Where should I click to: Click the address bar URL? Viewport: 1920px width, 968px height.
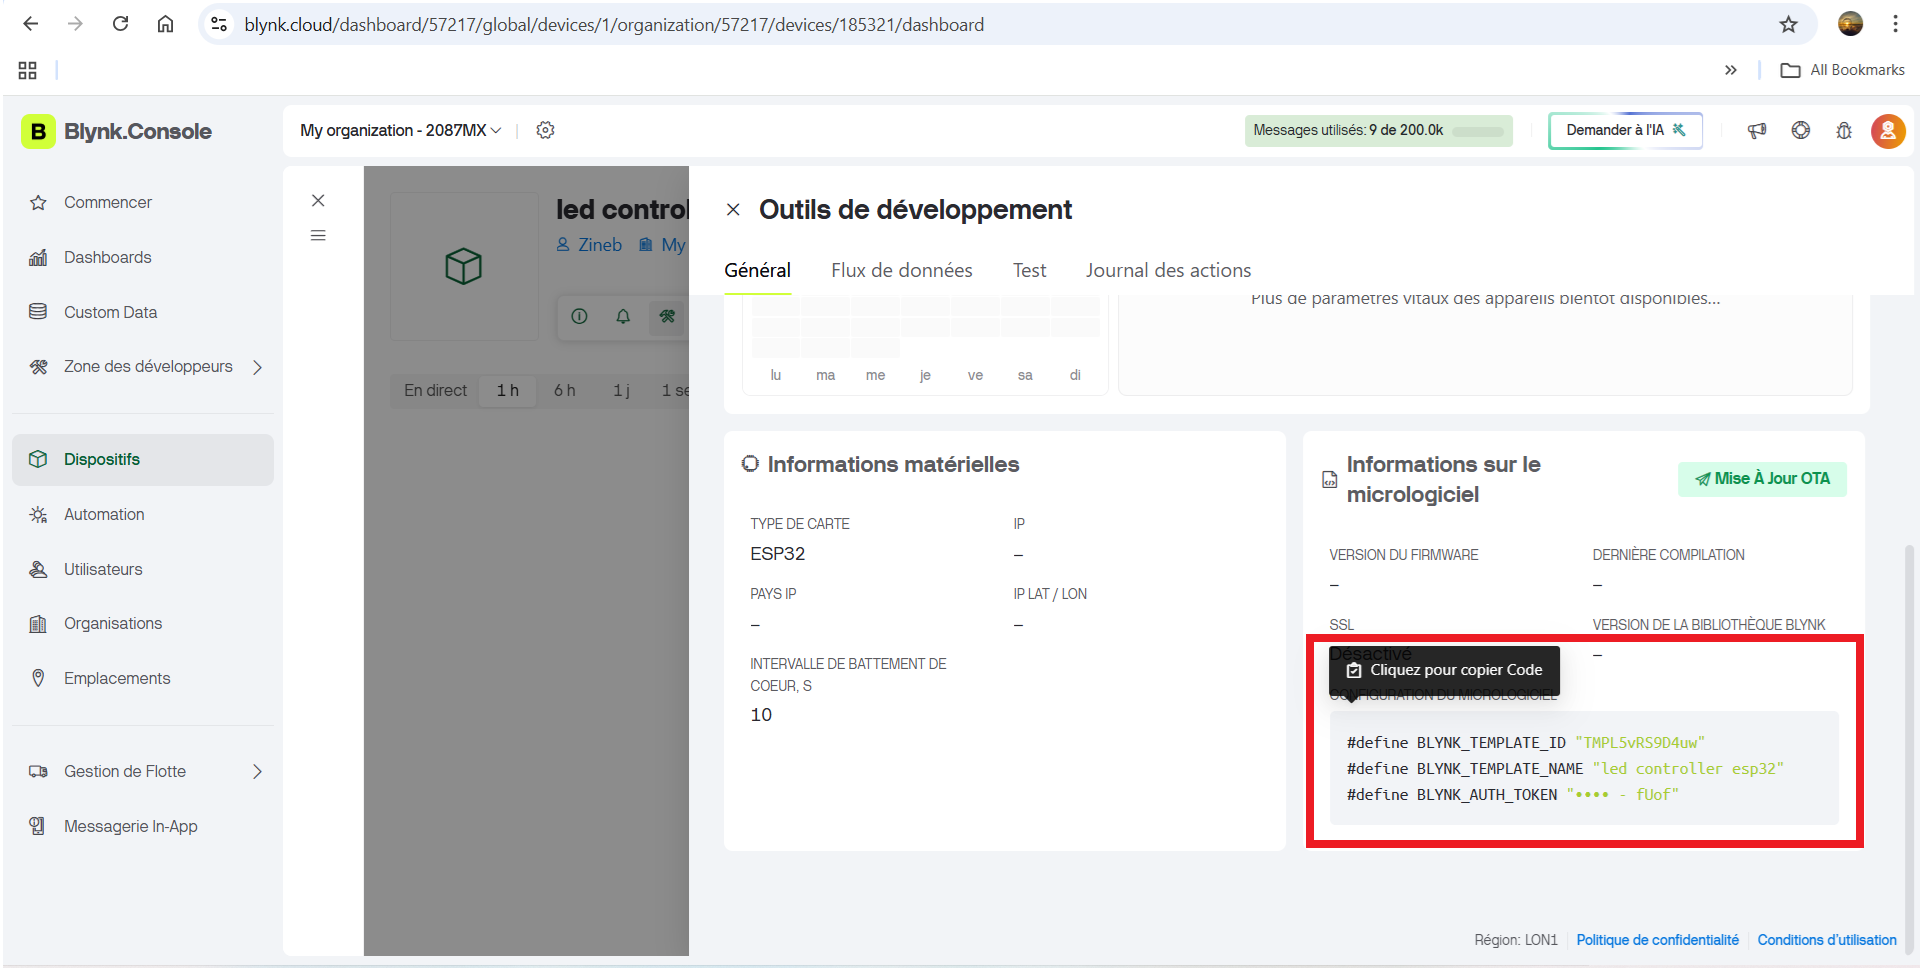[614, 24]
